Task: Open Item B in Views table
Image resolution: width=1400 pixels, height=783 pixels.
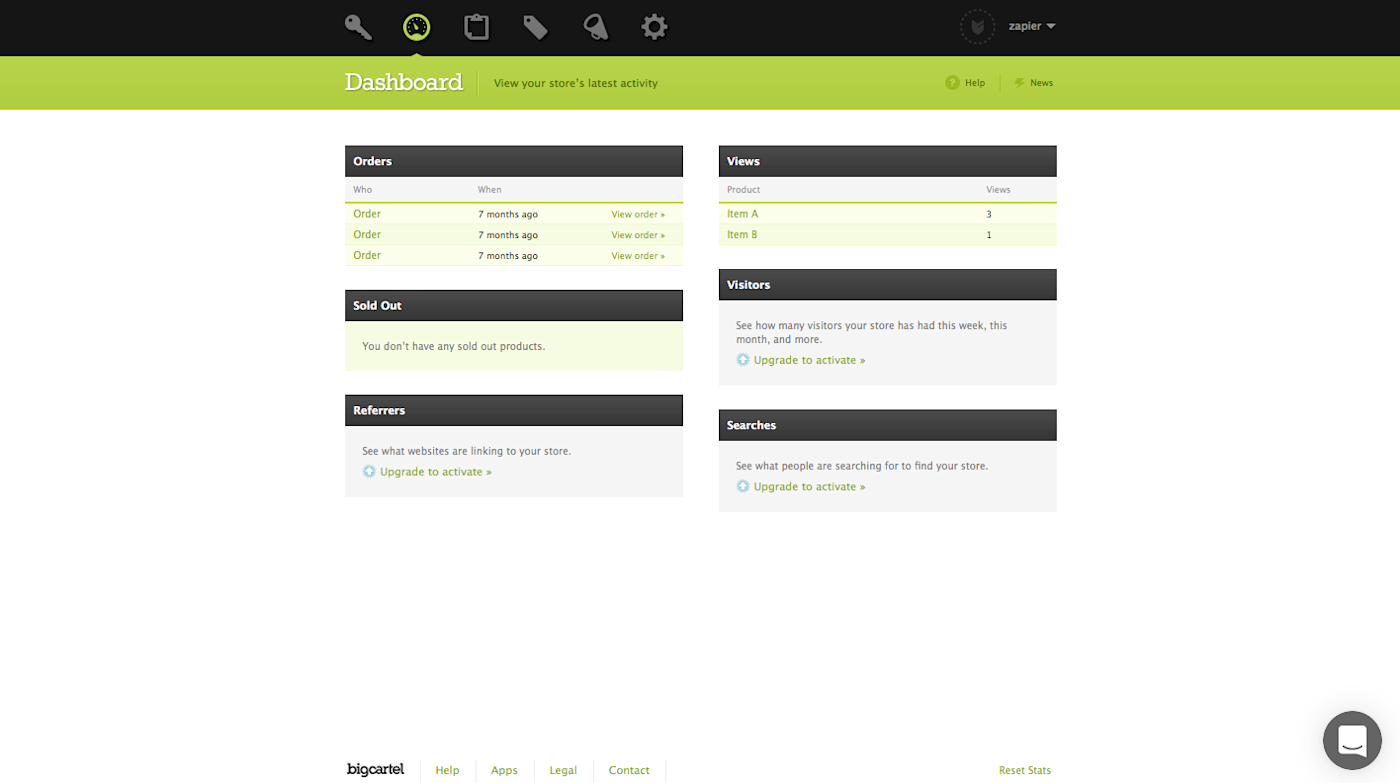Action: 742,235
